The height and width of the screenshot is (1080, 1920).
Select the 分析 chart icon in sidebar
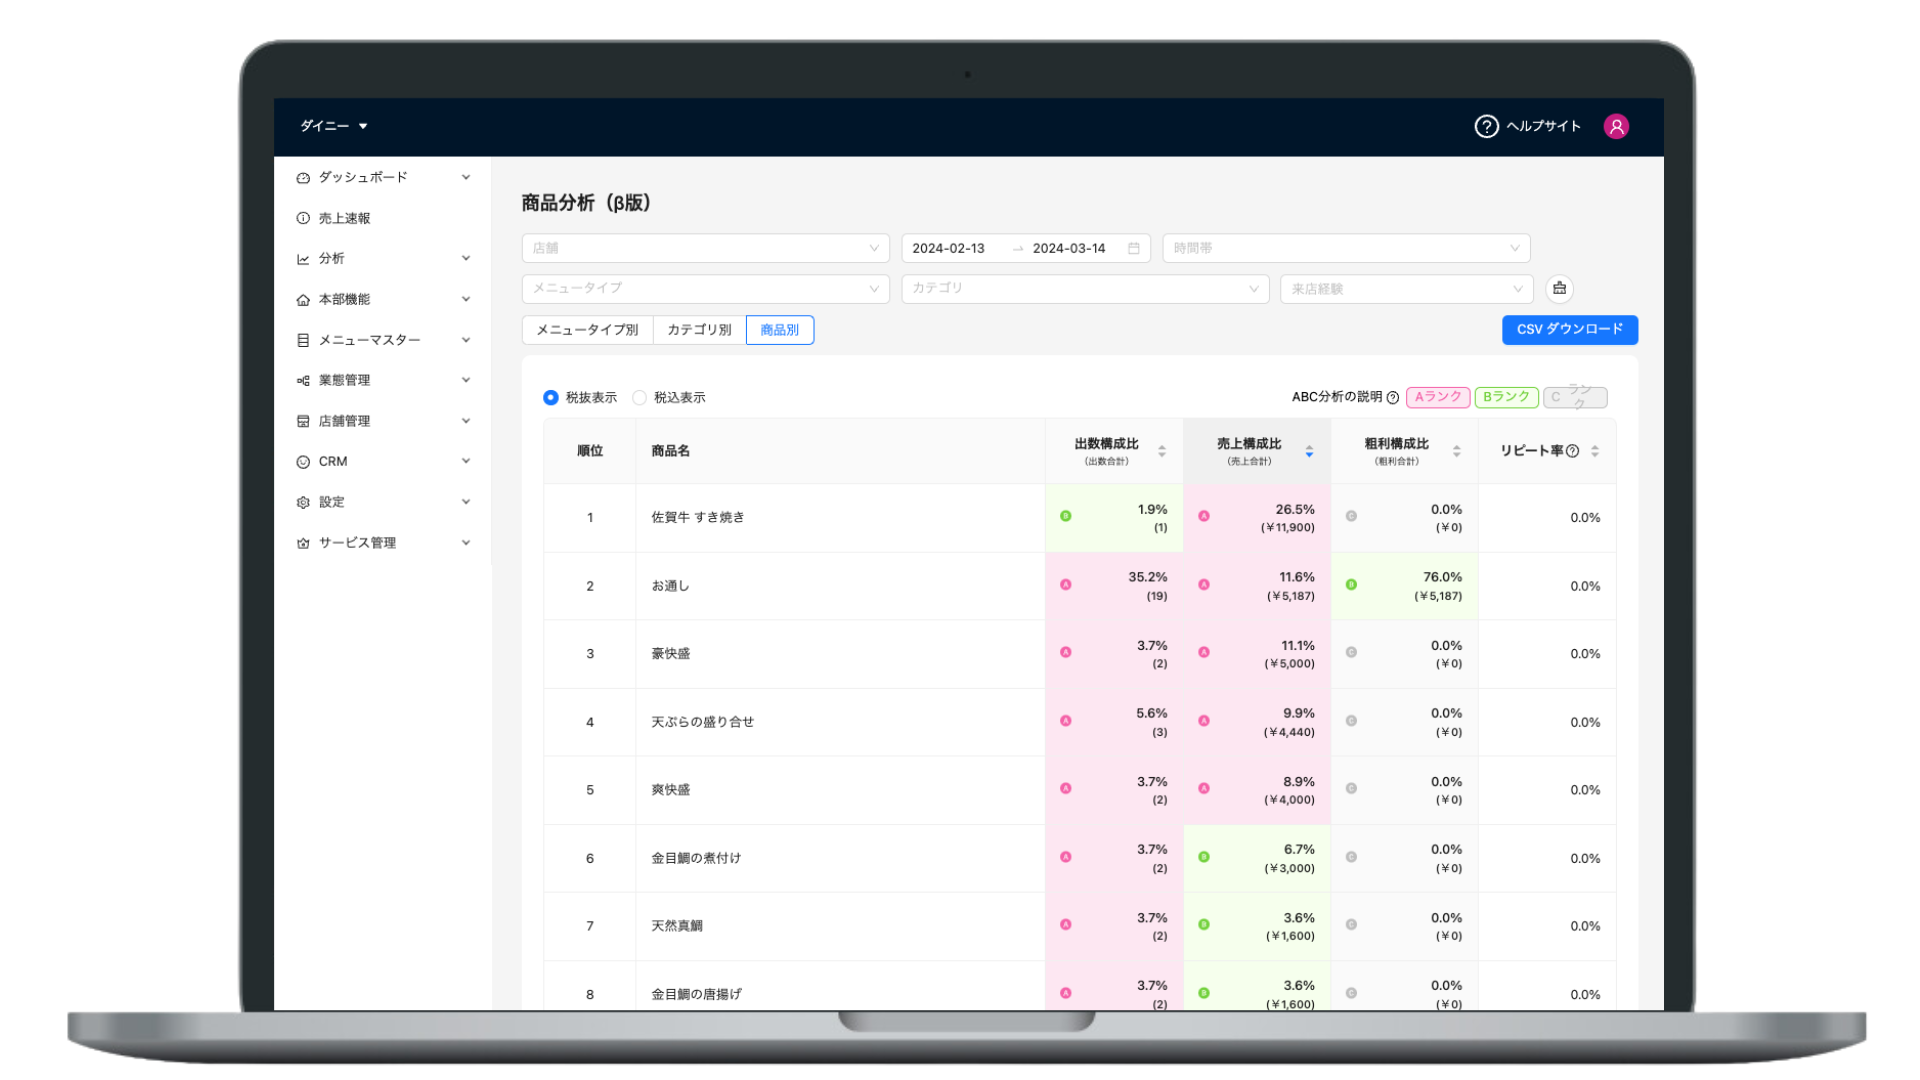click(303, 258)
